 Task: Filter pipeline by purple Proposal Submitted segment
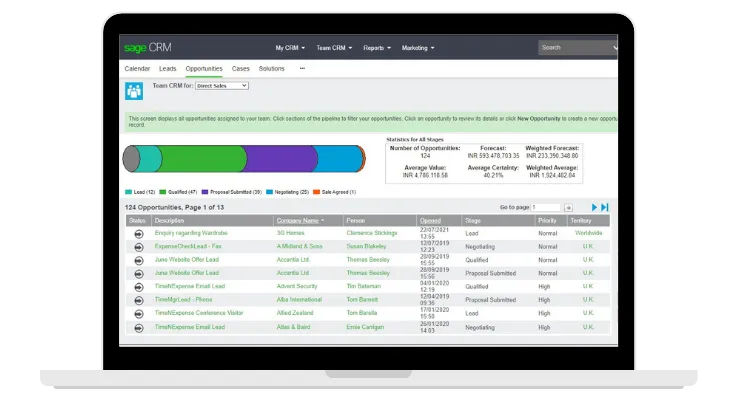point(282,159)
